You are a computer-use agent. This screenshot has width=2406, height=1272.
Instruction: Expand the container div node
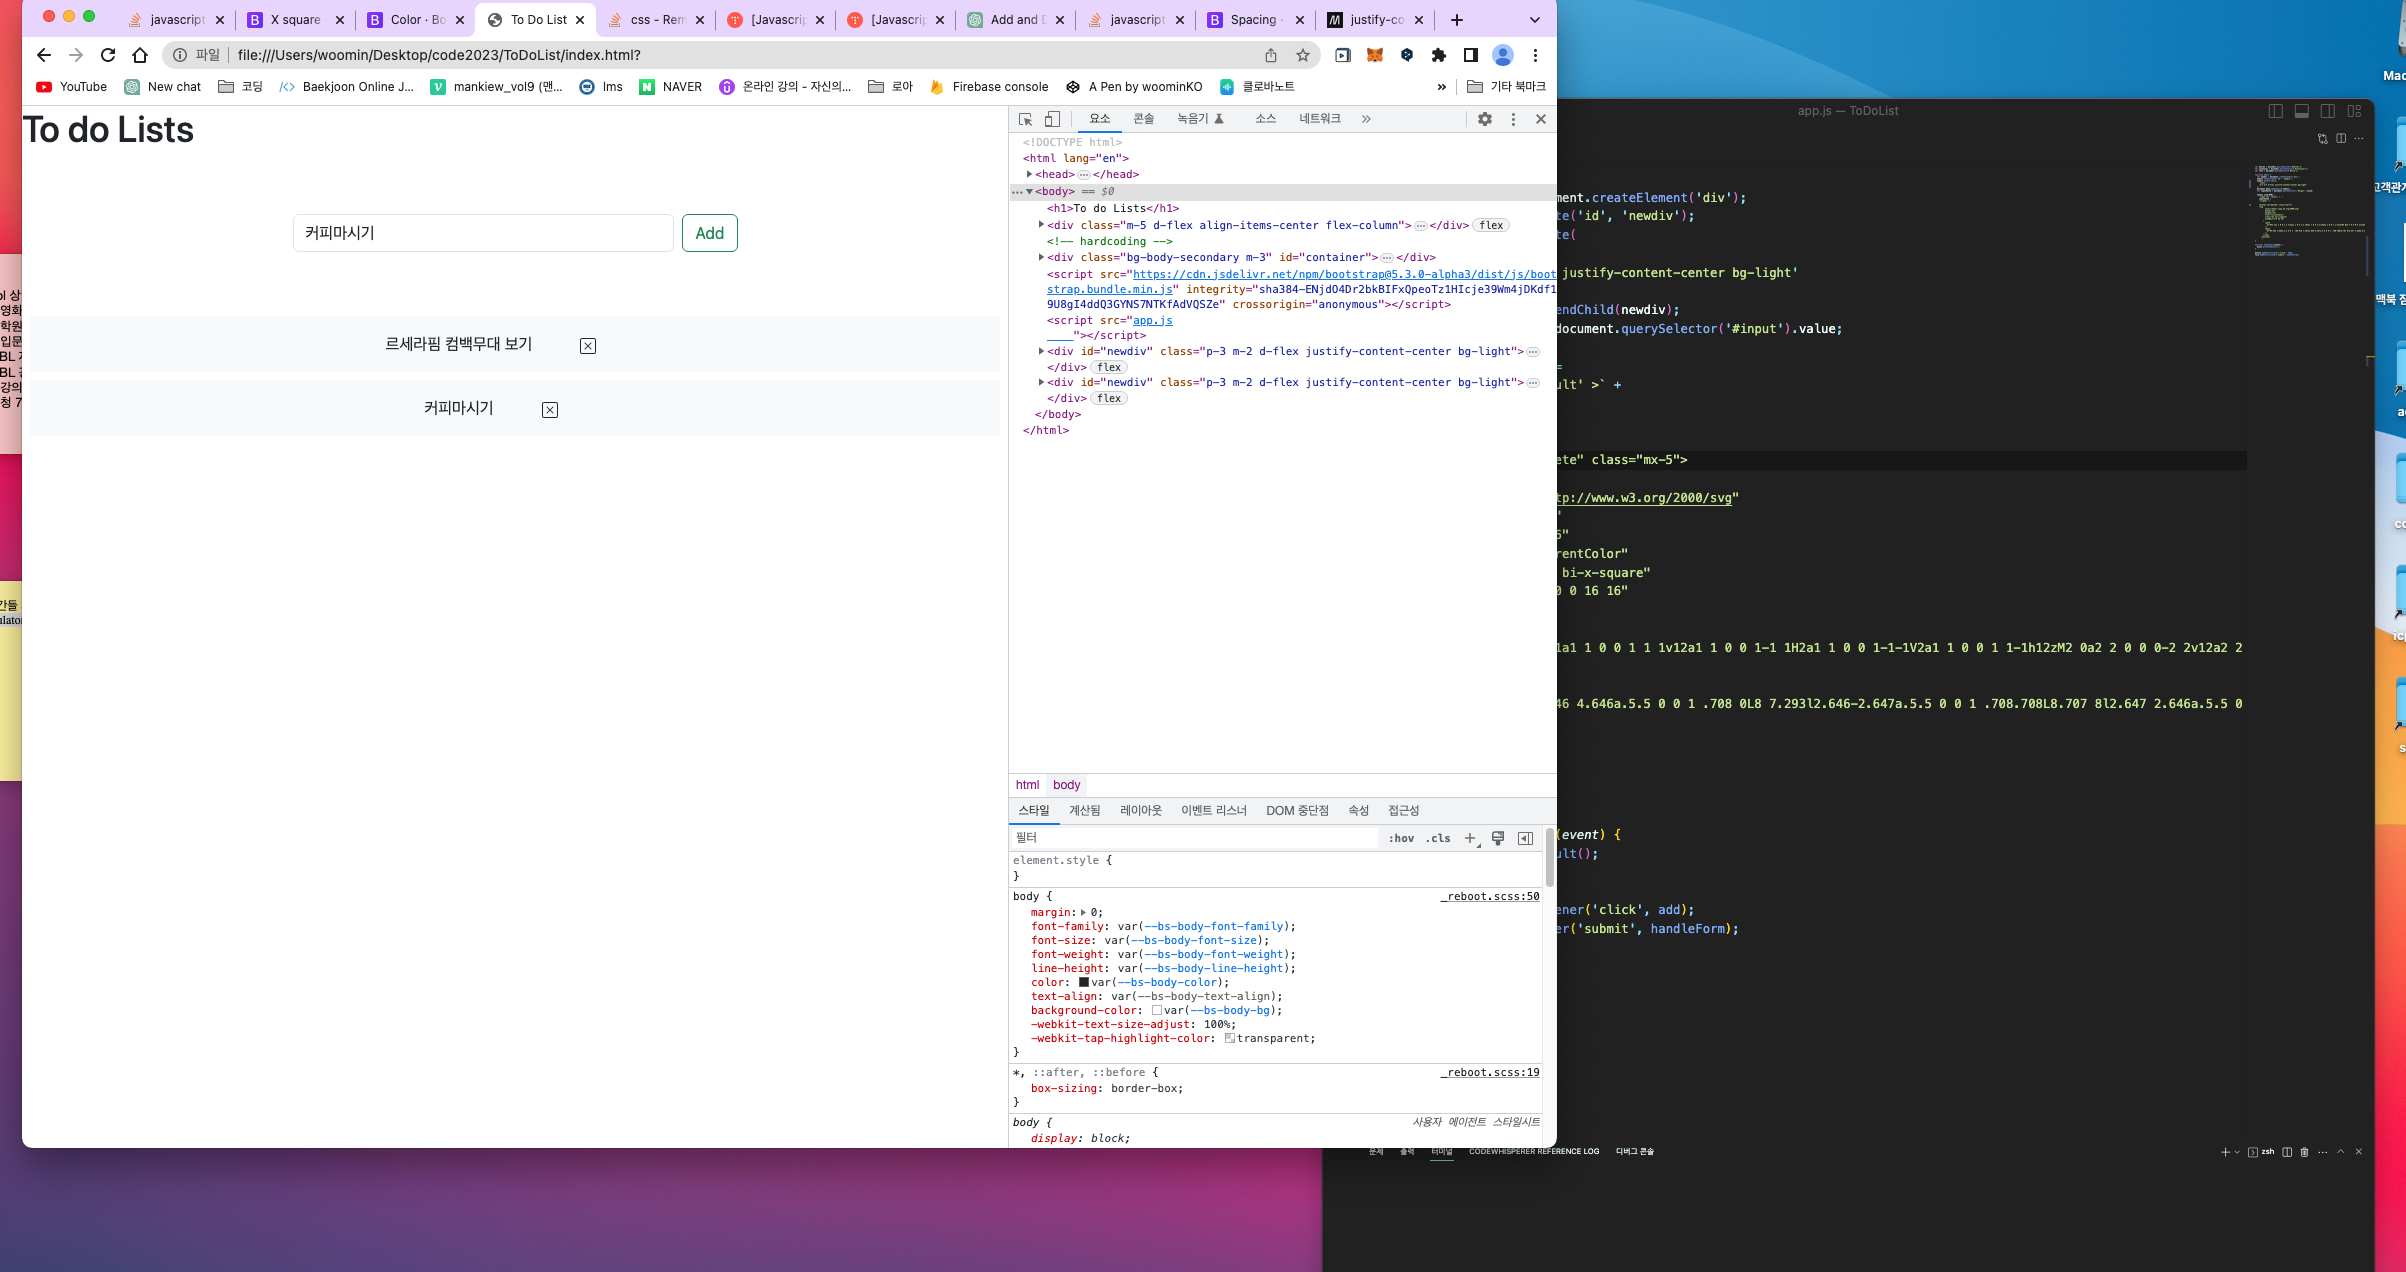[x=1041, y=257]
